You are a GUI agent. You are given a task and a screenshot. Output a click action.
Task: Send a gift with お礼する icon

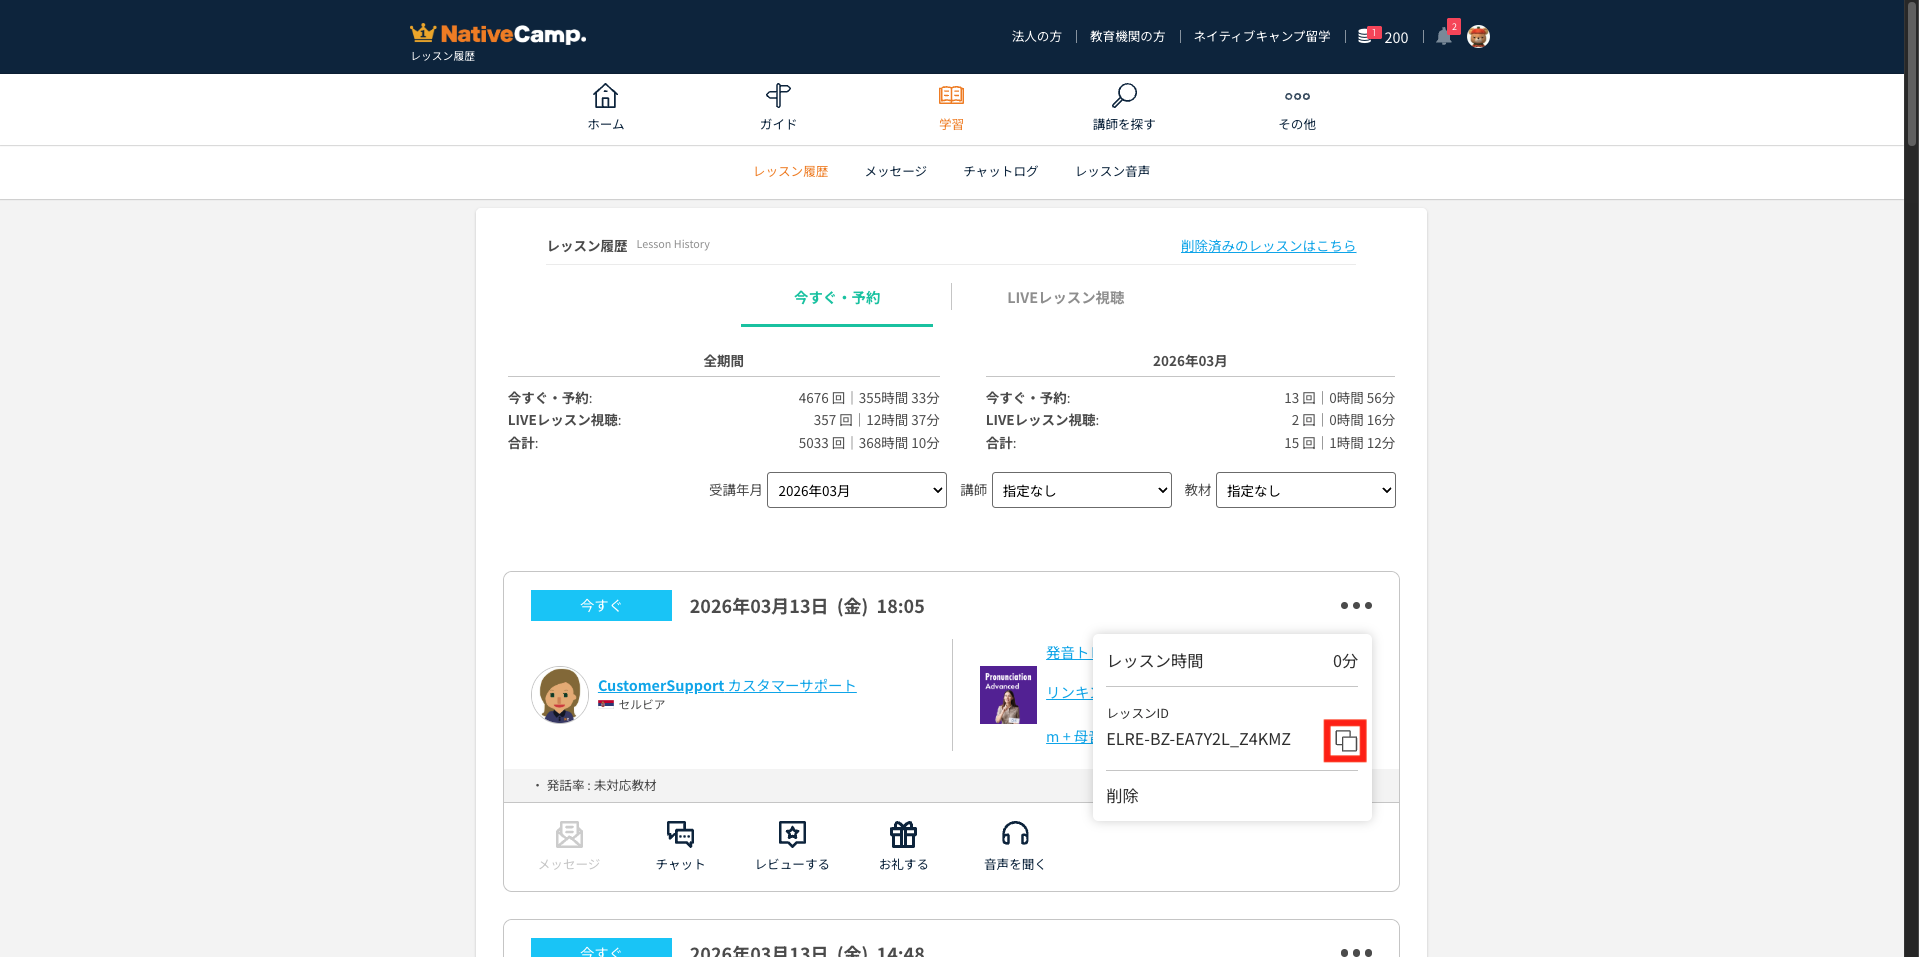tap(903, 834)
